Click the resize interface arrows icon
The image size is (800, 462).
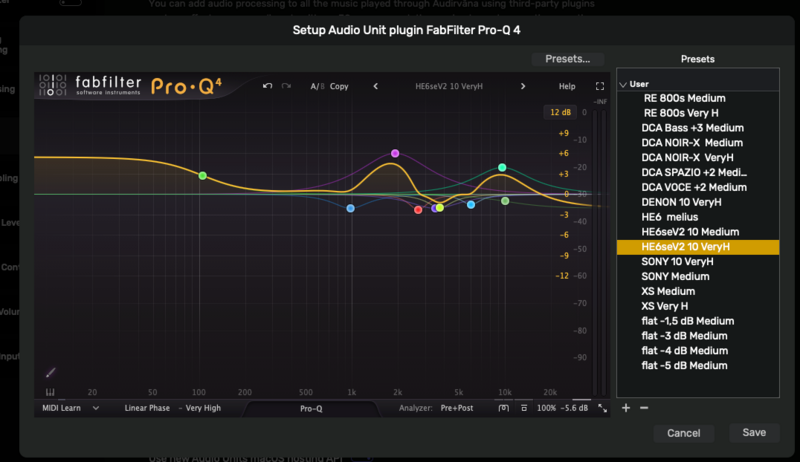coord(603,408)
